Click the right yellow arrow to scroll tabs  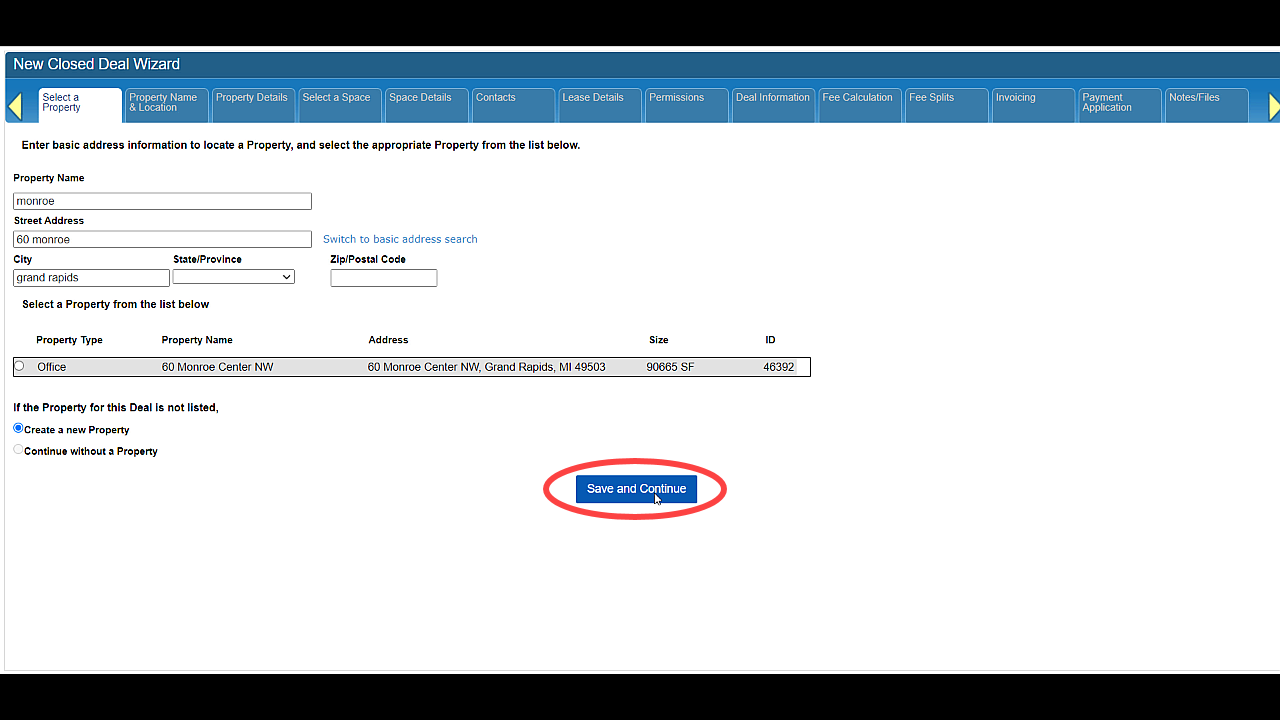tap(1273, 106)
